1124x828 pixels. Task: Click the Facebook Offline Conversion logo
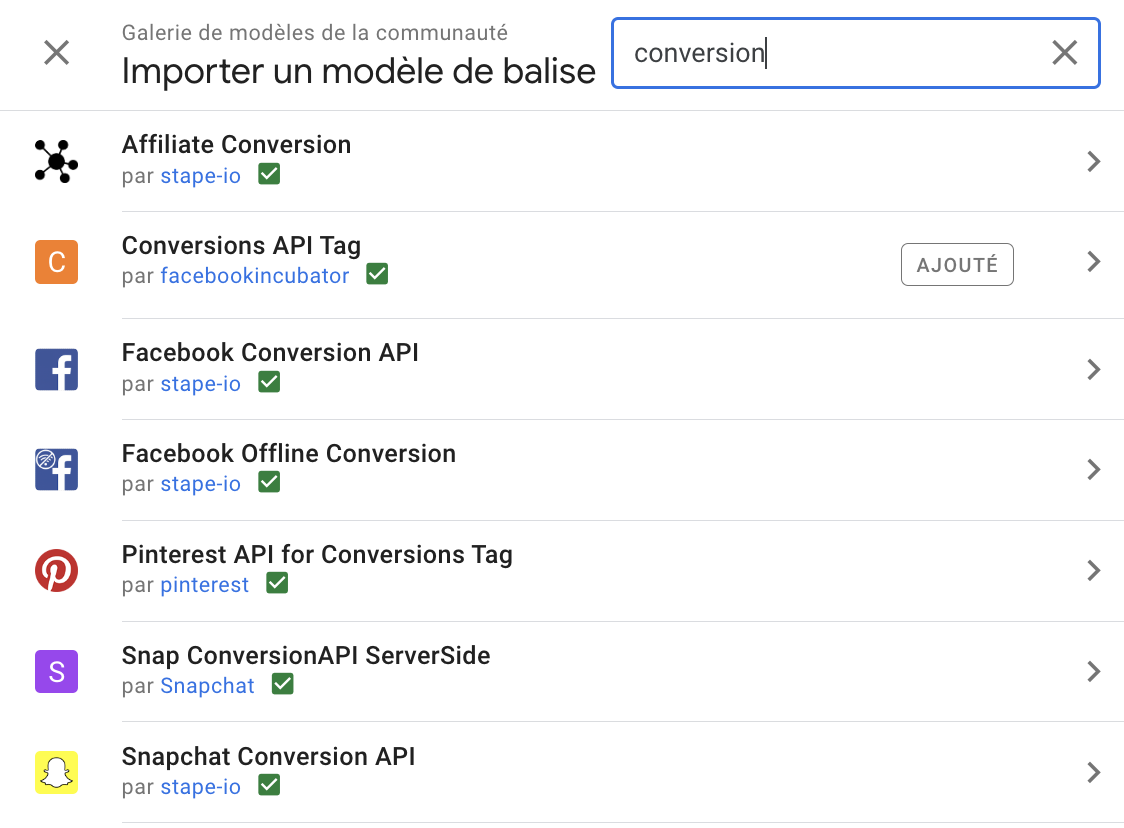(56, 469)
